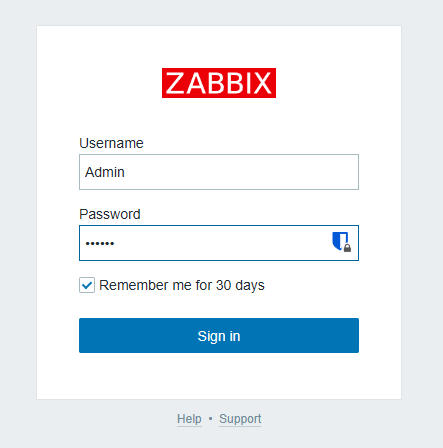
Task: Click the dot separator between Help and Support
Action: (x=210, y=418)
